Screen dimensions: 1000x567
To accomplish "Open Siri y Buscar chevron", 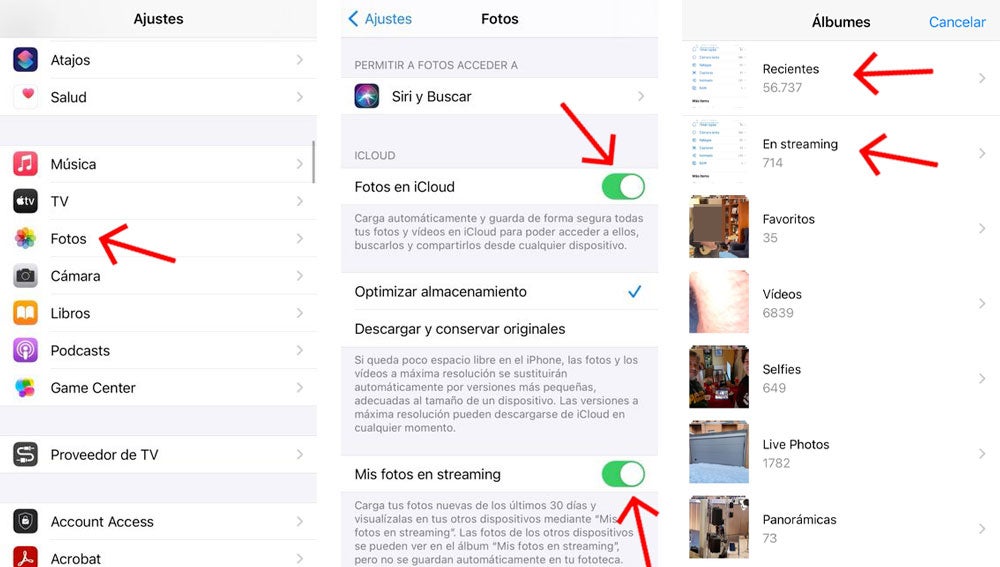I will [x=641, y=96].
